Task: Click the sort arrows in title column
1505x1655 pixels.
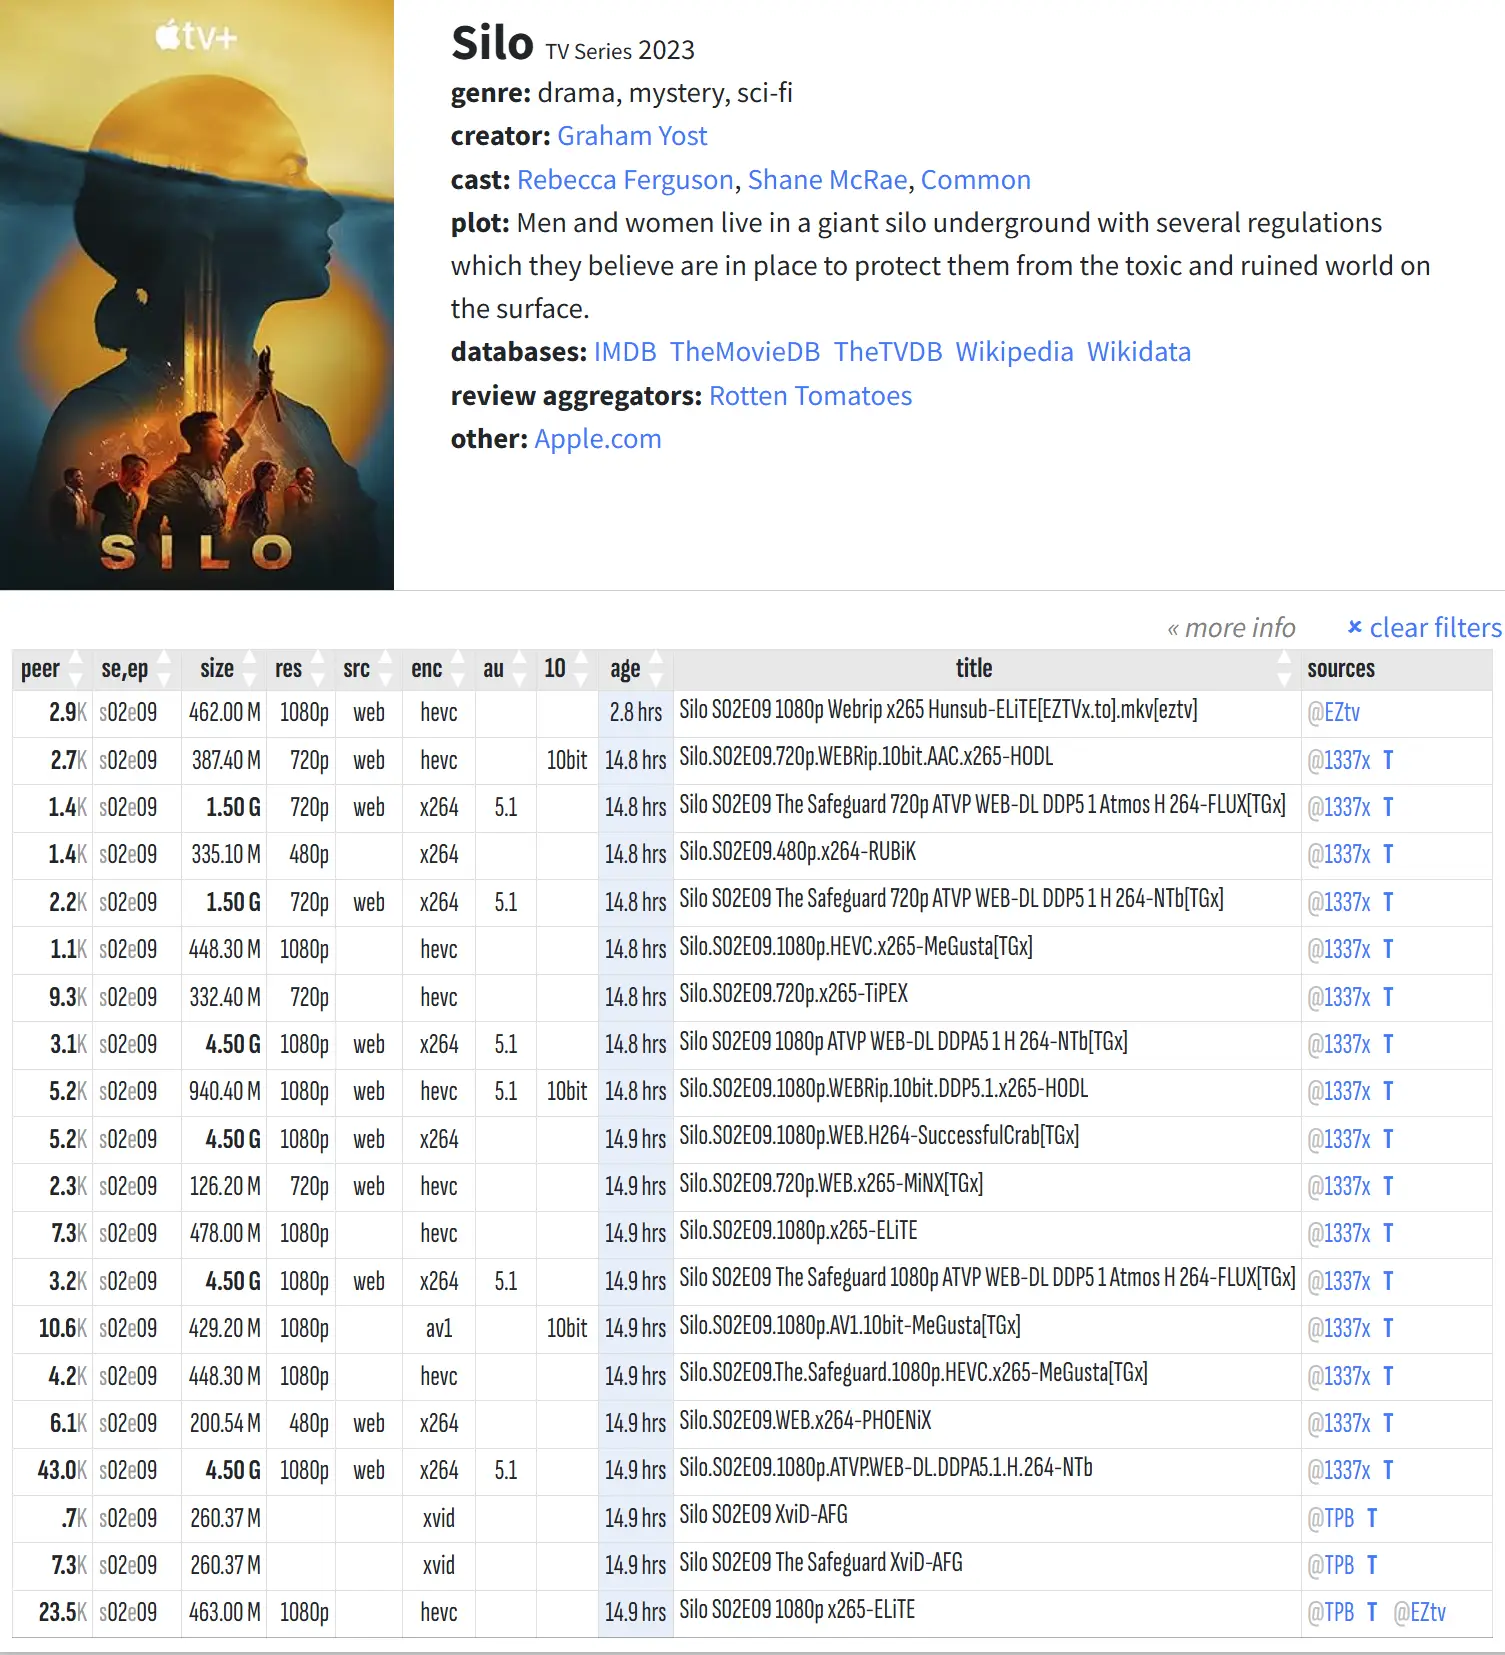Action: [x=1284, y=669]
